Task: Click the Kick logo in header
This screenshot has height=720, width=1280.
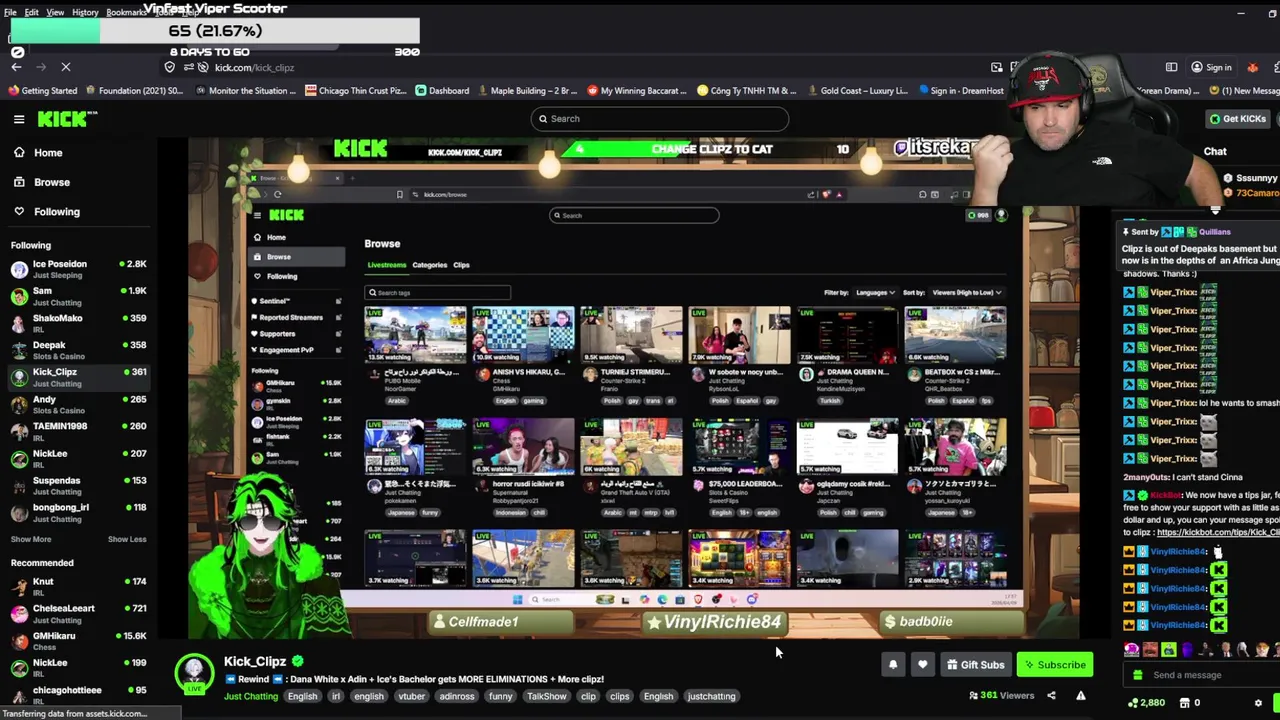Action: [x=67, y=119]
